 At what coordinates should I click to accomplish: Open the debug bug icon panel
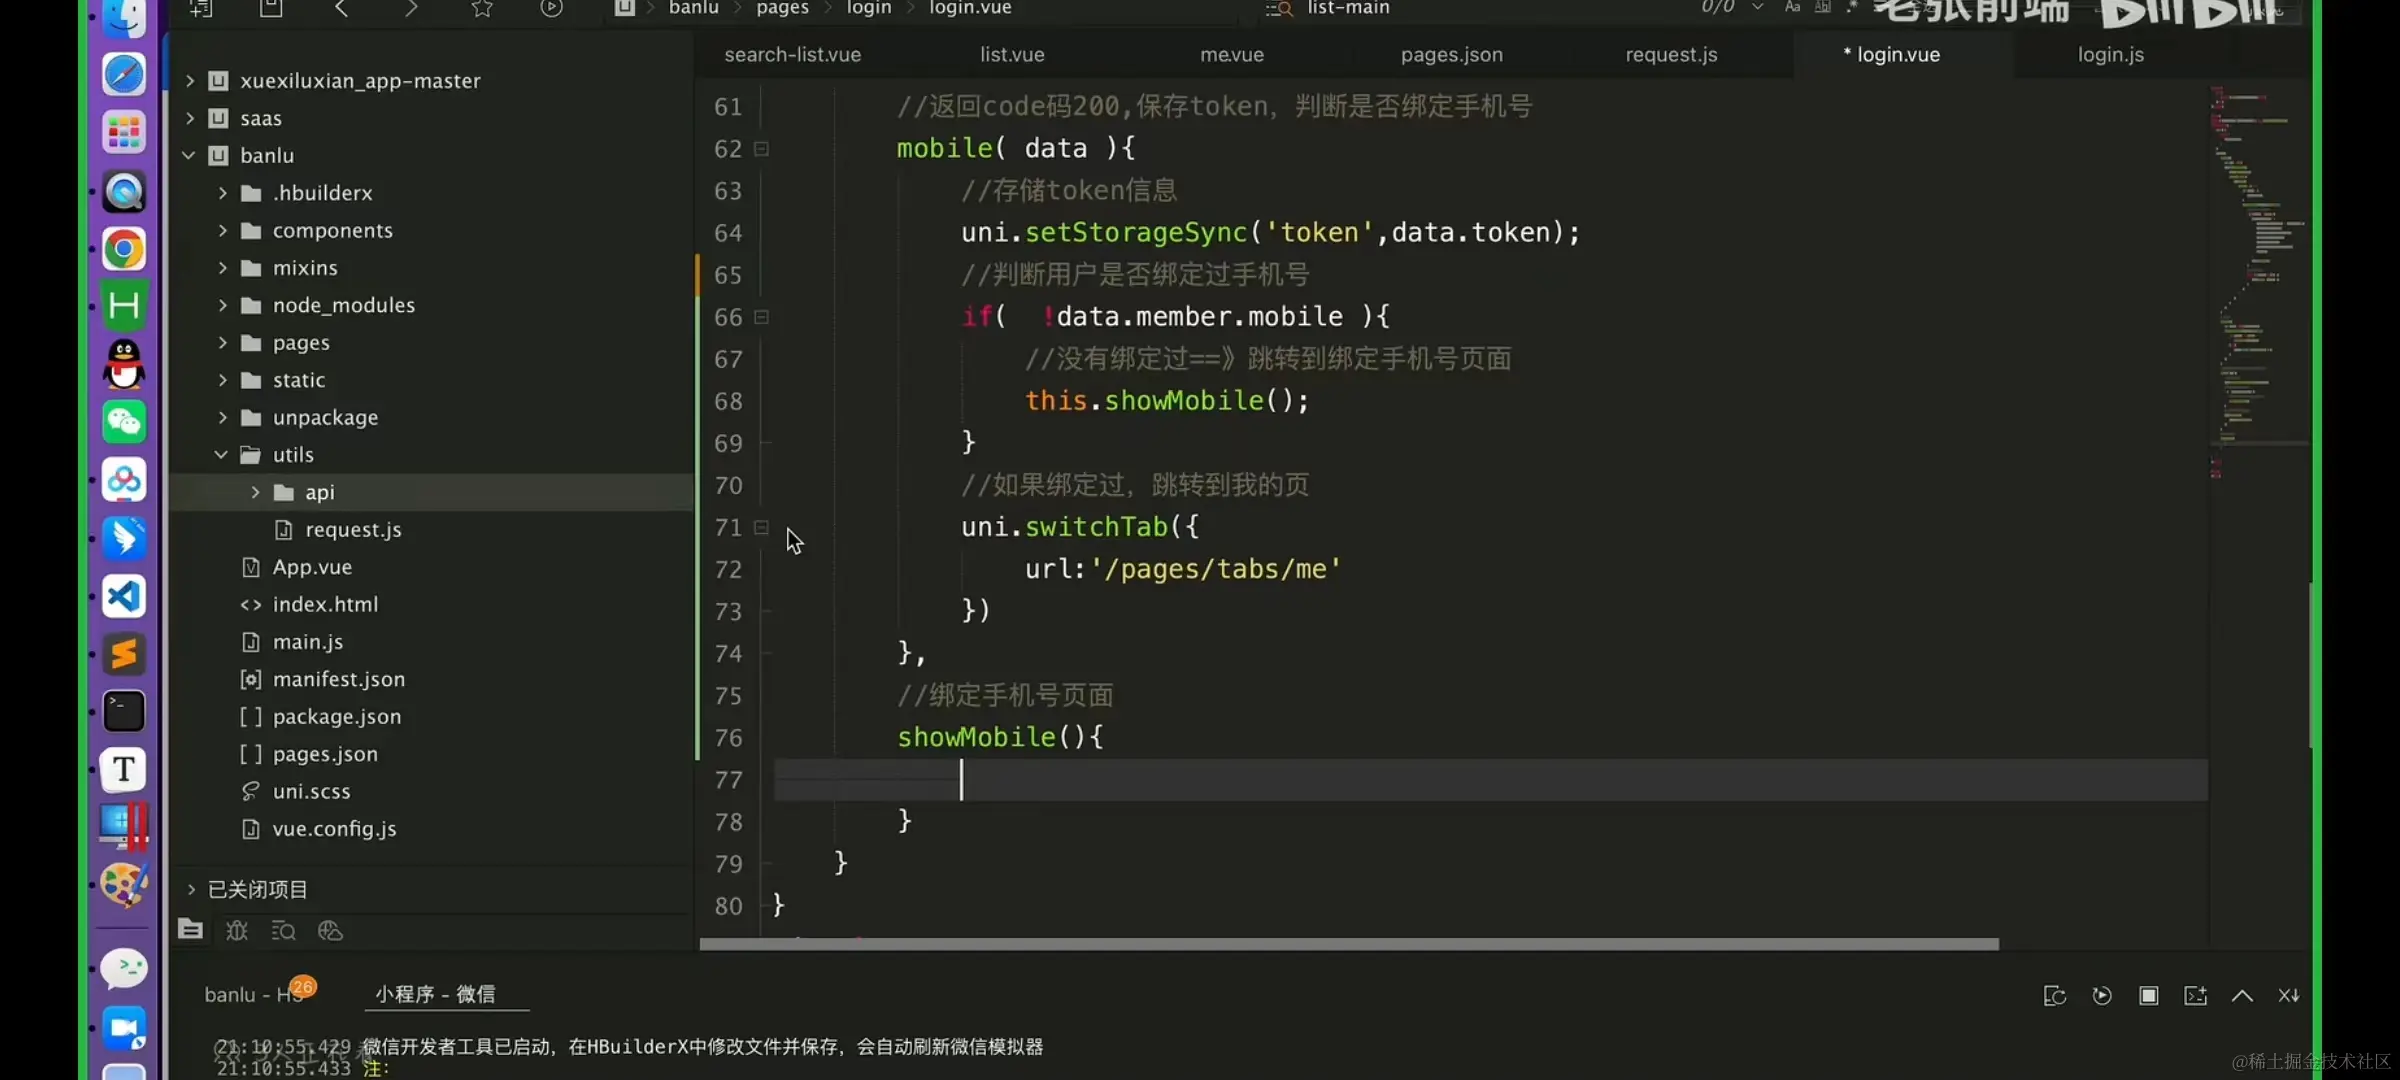pyautogui.click(x=237, y=931)
